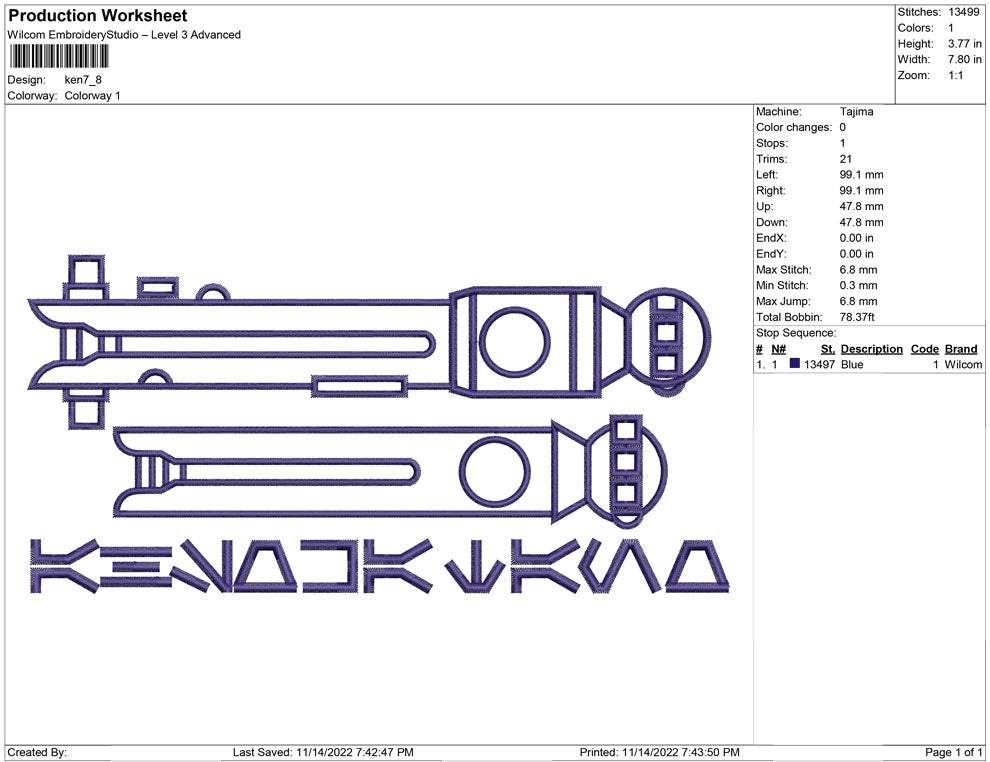Click the 'Wilcom' brand cell
The height and width of the screenshot is (762, 990).
(963, 364)
